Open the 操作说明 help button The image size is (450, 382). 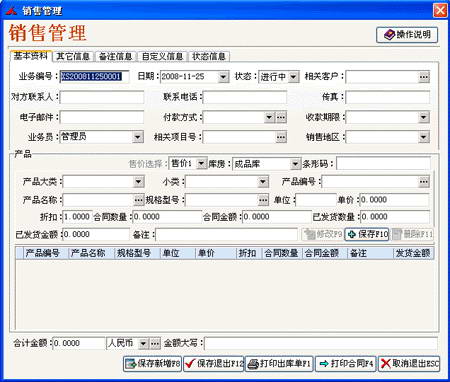coord(407,35)
